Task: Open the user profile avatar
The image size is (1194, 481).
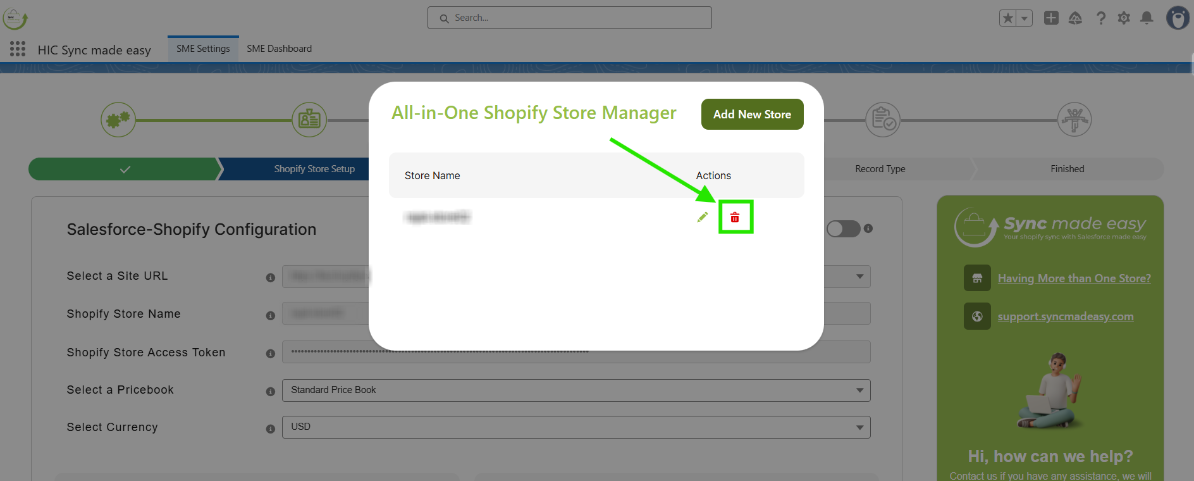Action: click(x=1177, y=18)
